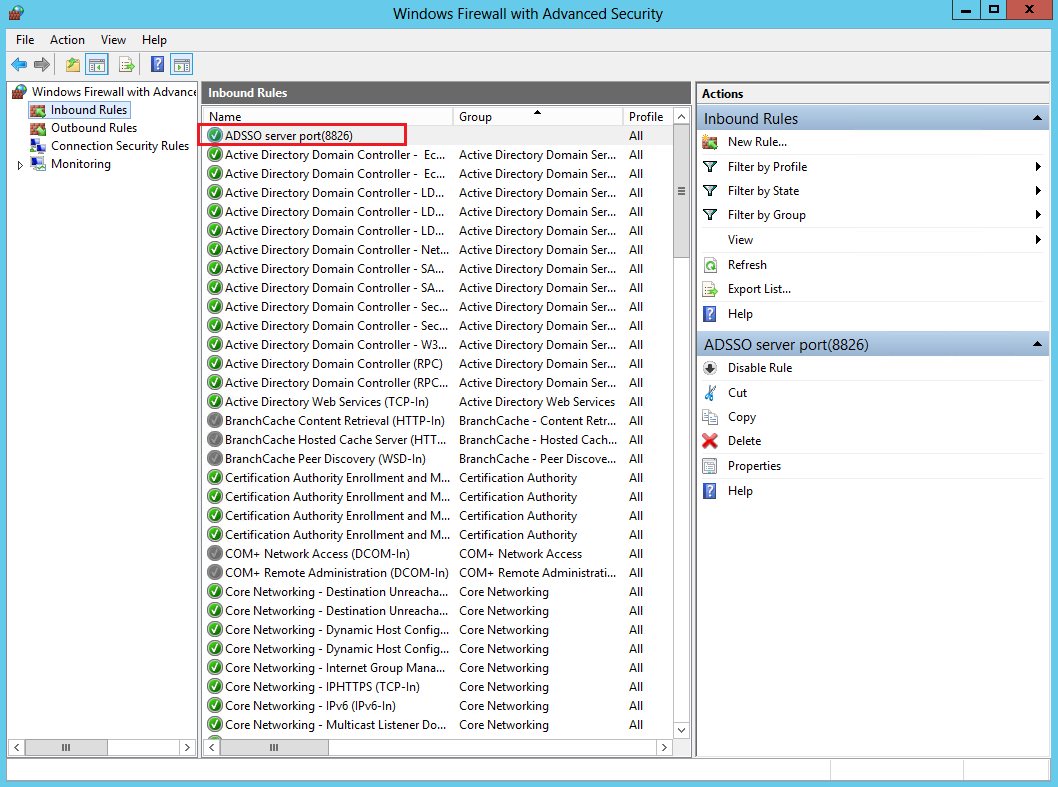
Task: Click the New Rule icon in Actions
Action: tap(710, 142)
